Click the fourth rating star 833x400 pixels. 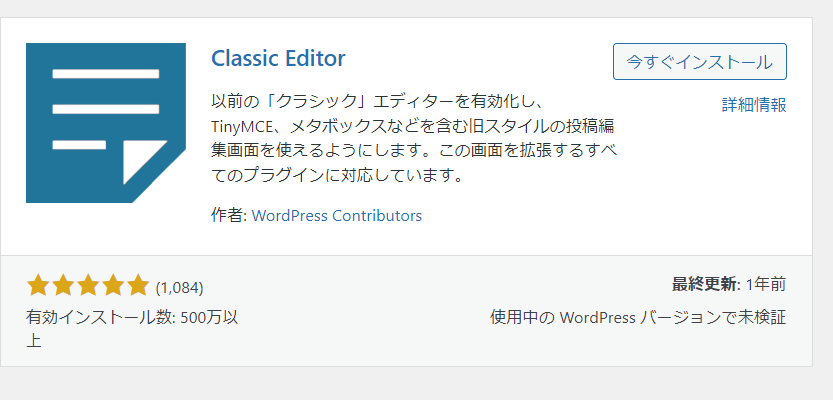113,286
